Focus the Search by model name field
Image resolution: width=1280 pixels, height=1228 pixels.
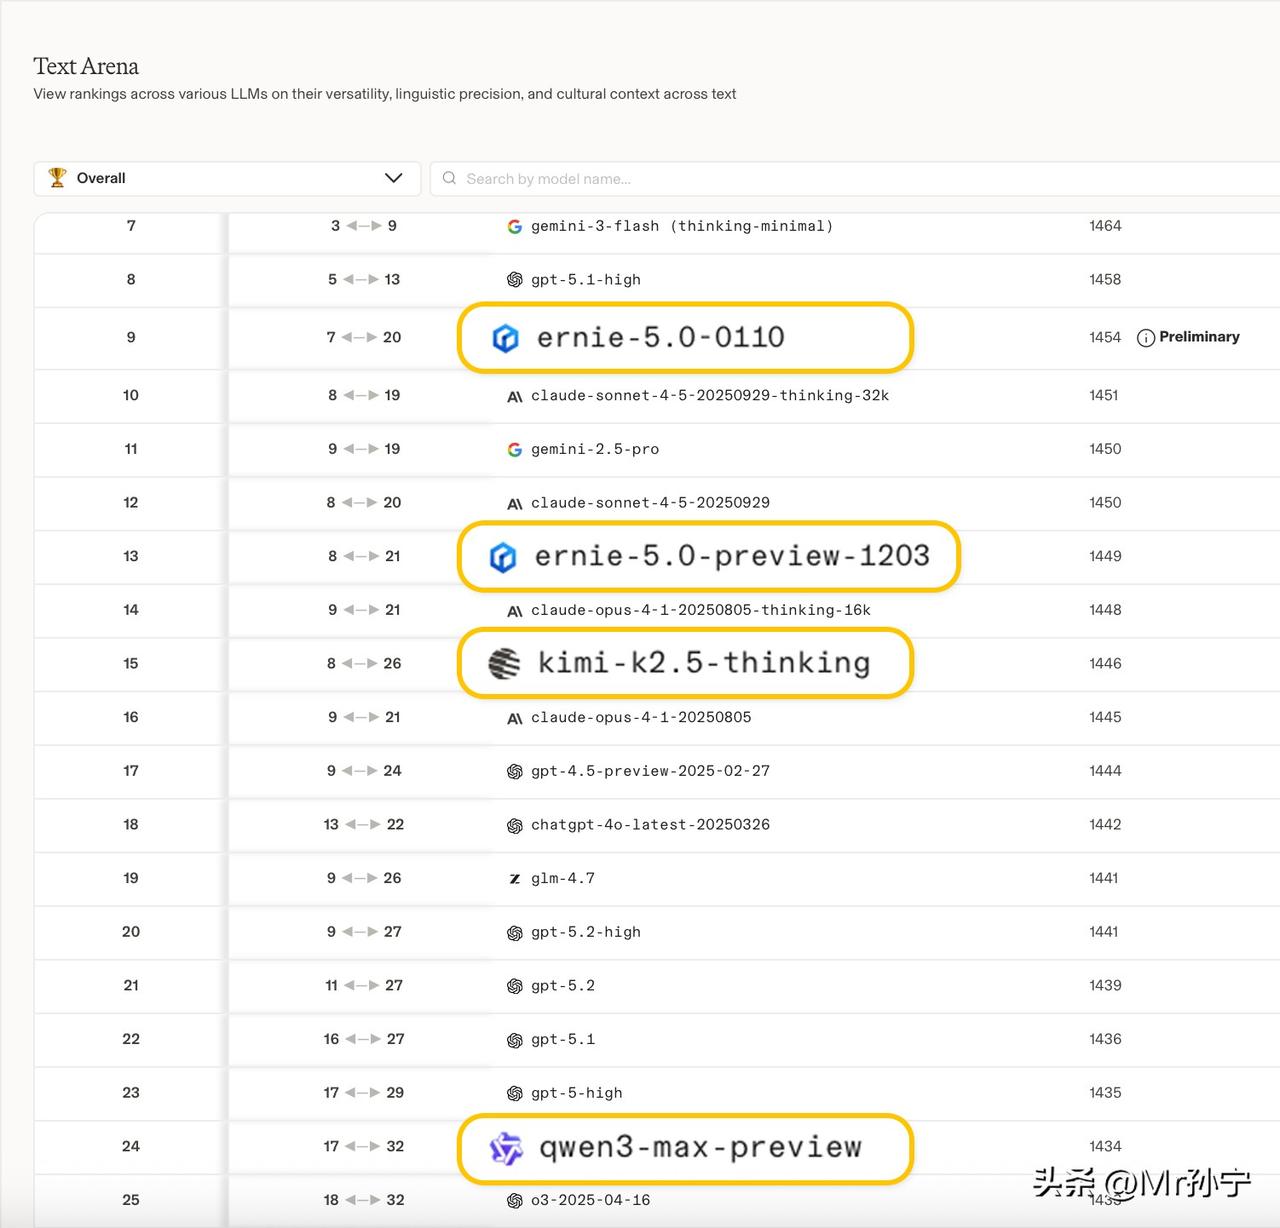[x=855, y=178]
